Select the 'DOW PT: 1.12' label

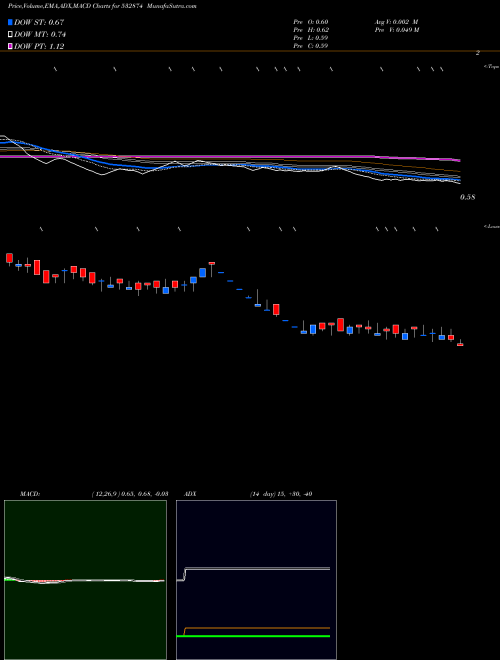click(39, 46)
